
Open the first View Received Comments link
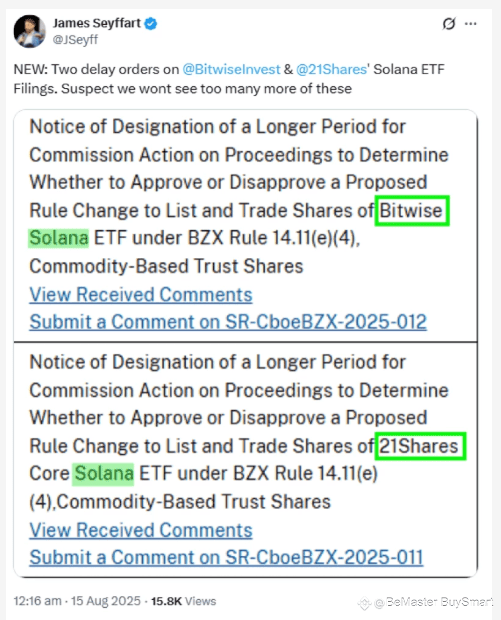click(x=141, y=295)
